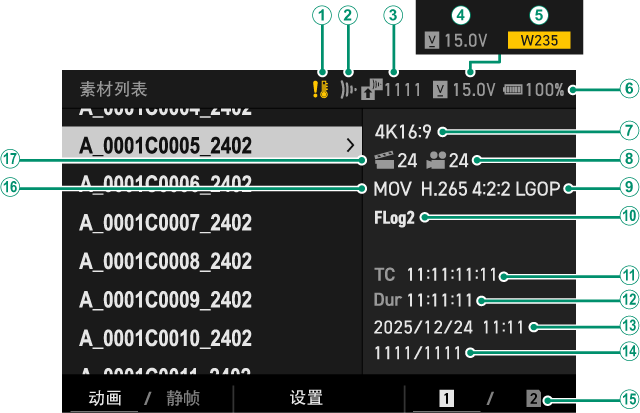The image size is (640, 413).
Task: Open clip A_0001C0005_2402 using its chevron
Action: click(x=350, y=145)
